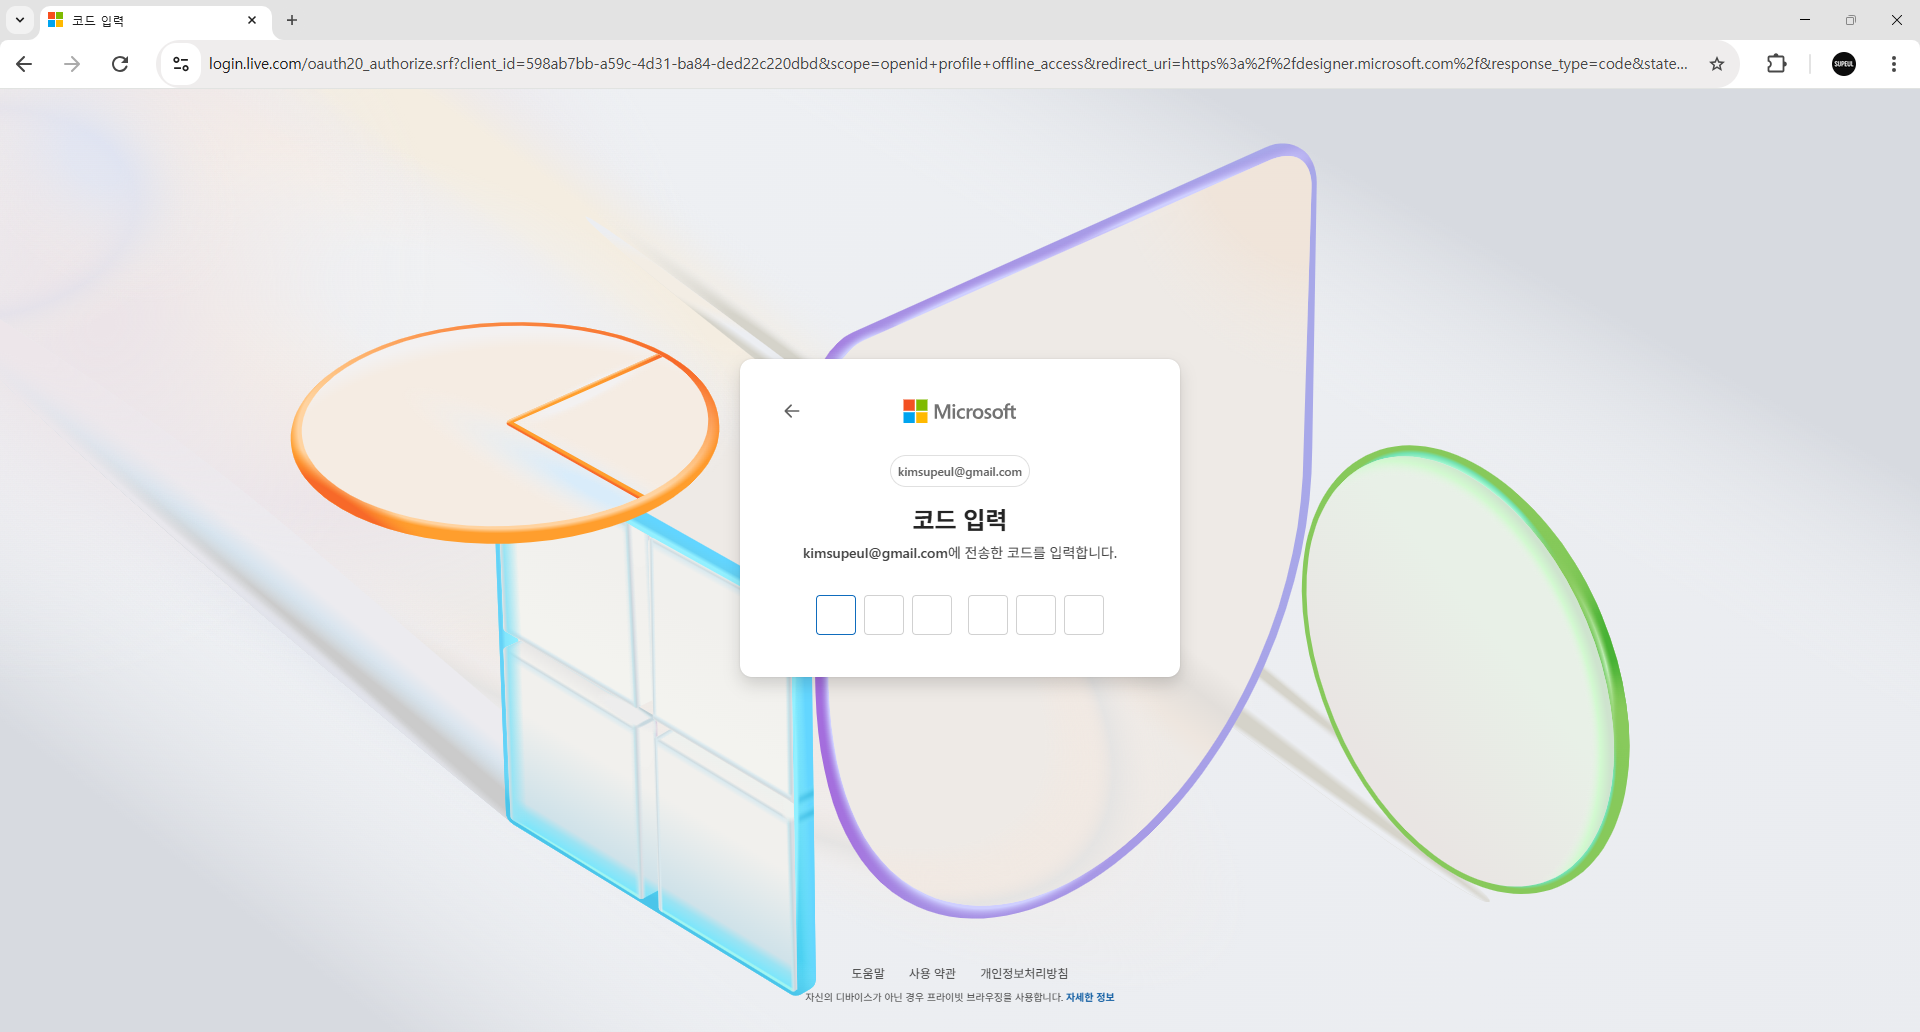
Task: Open the 도움말 help link
Action: 868,973
